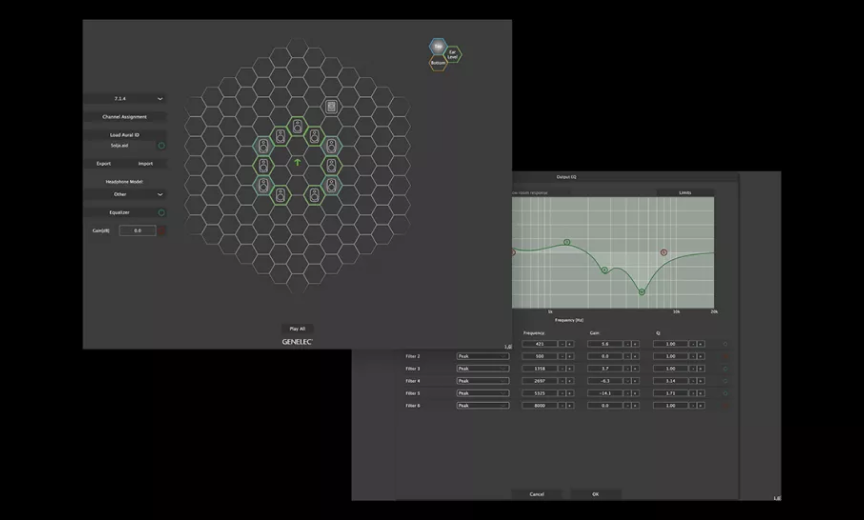
Task: Expand the Headphone Model 'Other' dropdown
Action: point(125,194)
